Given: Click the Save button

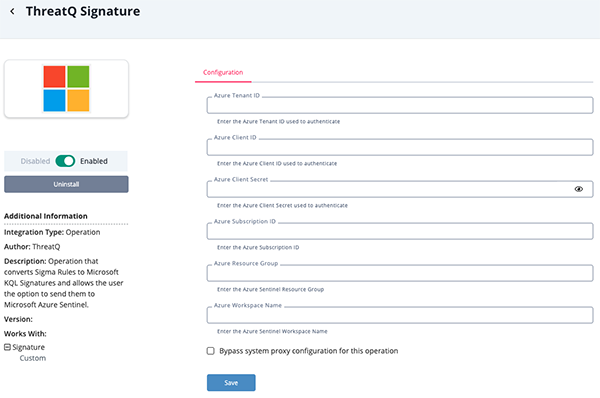Looking at the screenshot, I should pyautogui.click(x=231, y=383).
